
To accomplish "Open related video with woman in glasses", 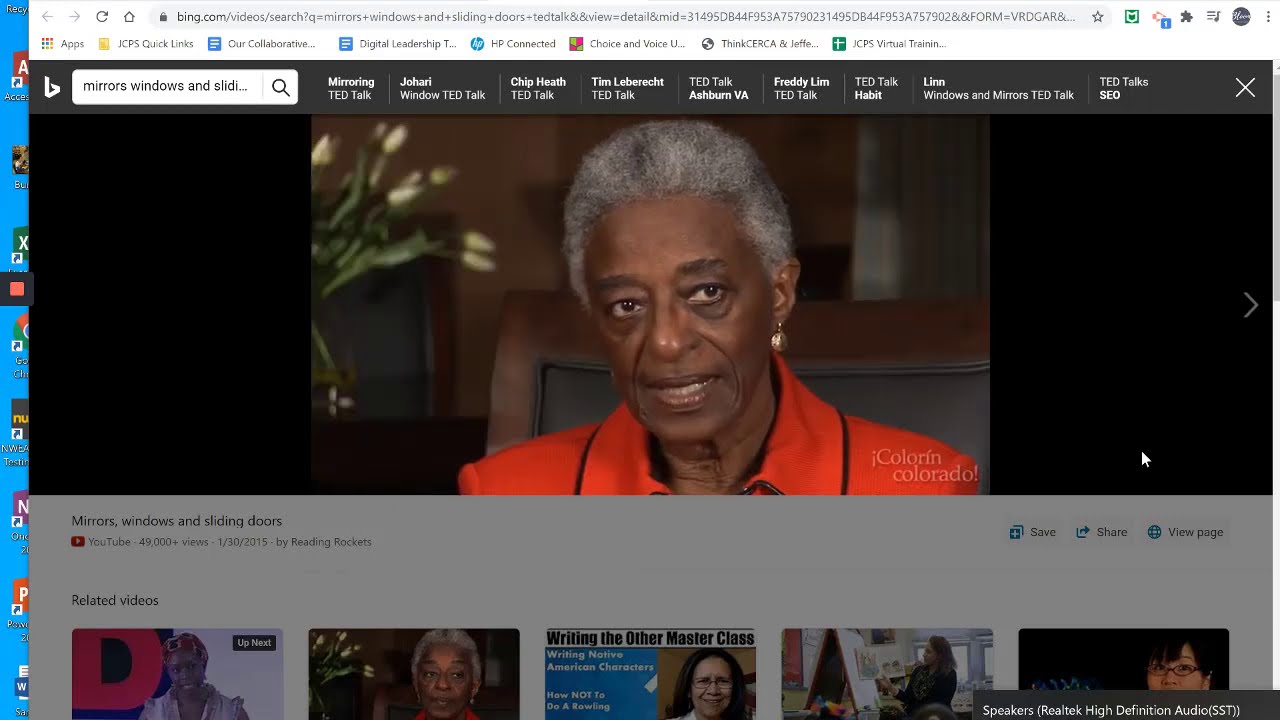I will 1123,660.
